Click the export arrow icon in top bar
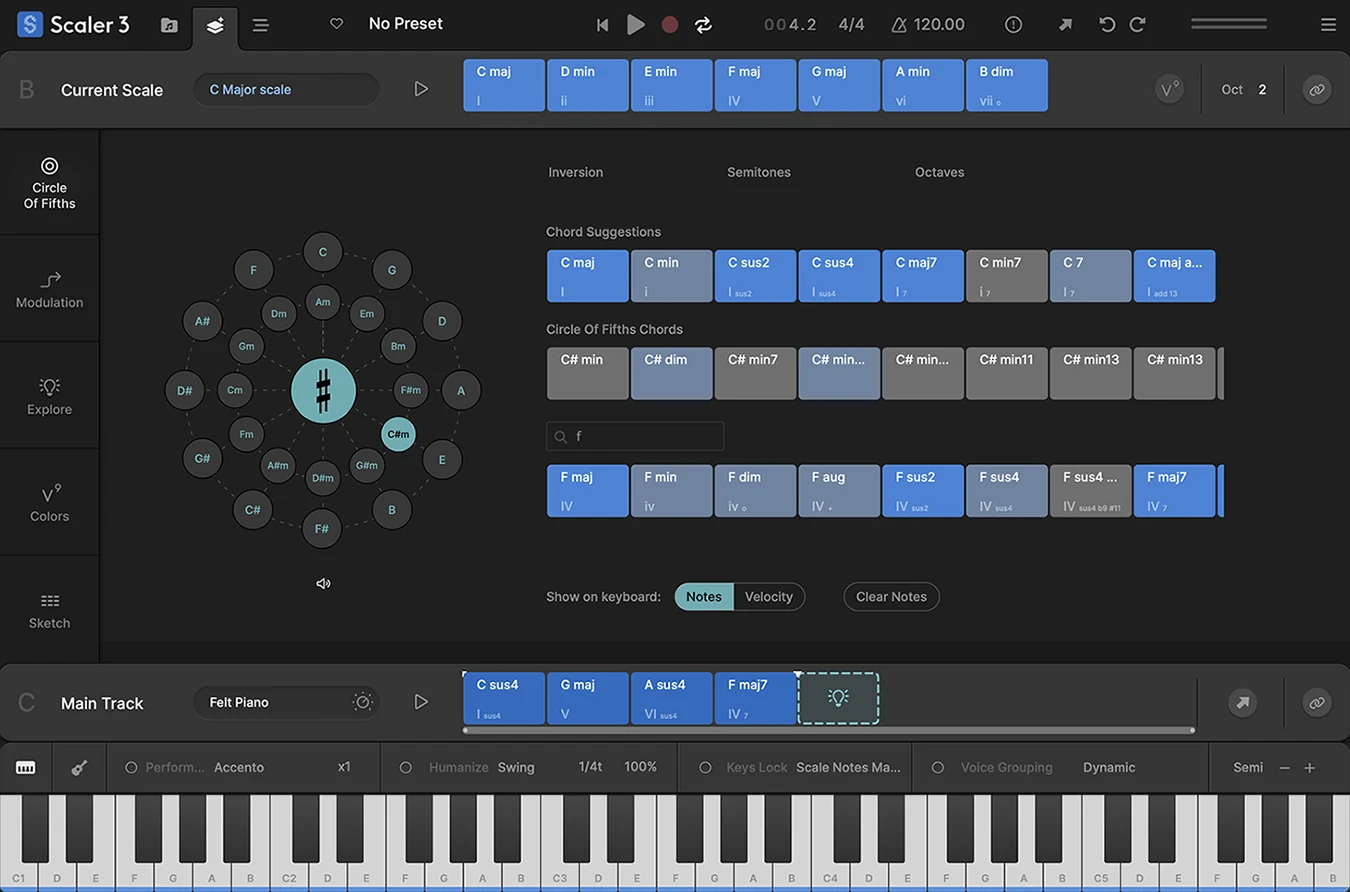 click(1065, 25)
